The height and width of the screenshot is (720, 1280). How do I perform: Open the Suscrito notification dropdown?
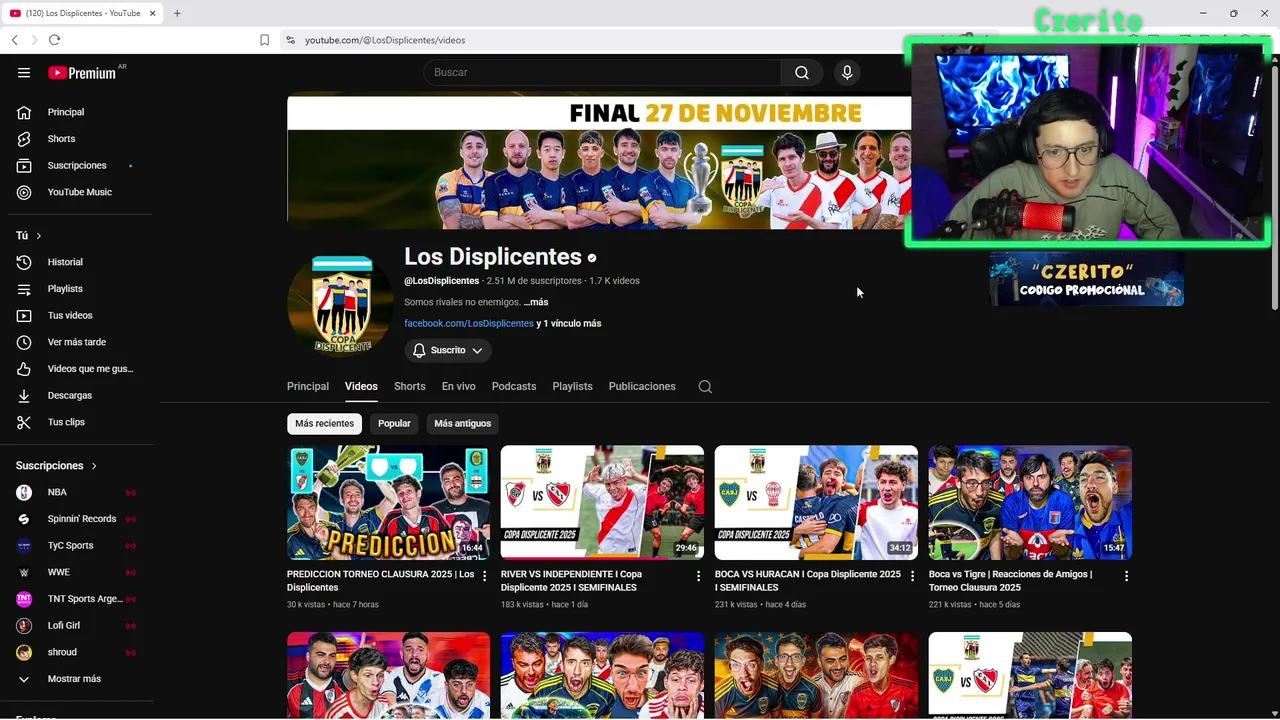point(448,350)
